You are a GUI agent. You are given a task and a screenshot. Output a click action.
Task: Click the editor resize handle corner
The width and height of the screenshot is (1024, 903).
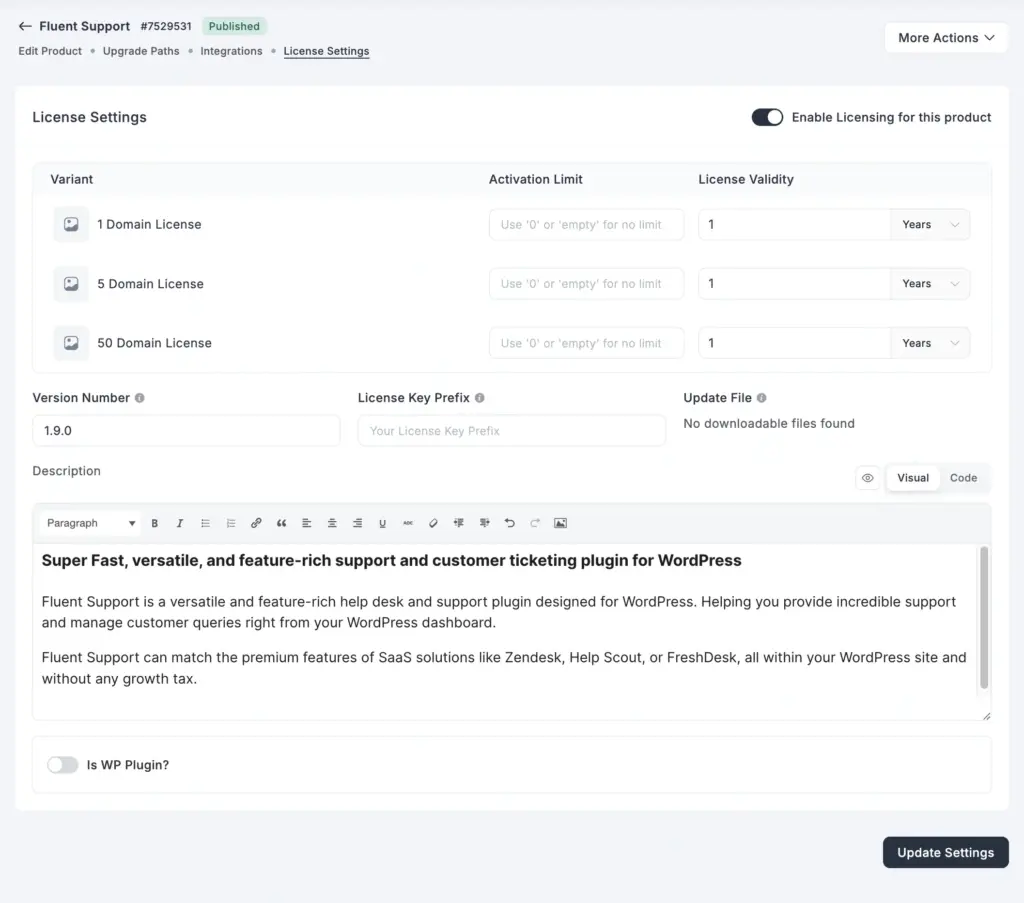point(986,716)
